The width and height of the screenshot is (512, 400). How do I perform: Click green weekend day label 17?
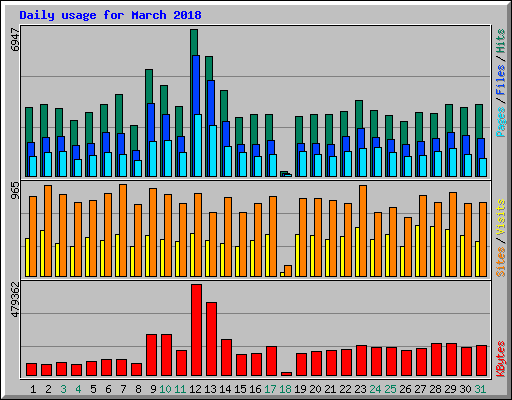[270, 389]
